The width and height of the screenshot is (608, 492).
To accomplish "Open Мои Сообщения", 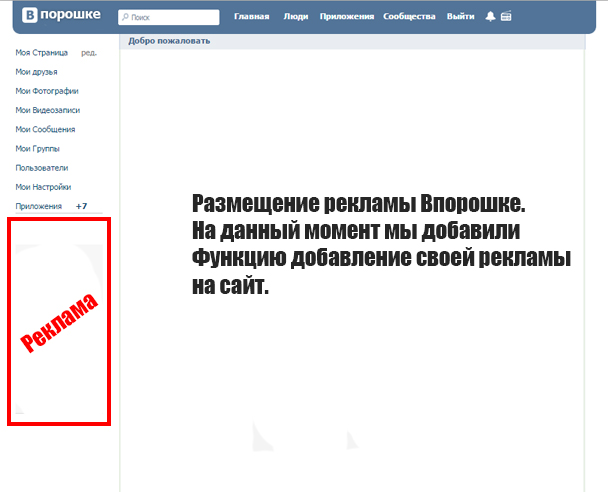I will (45, 129).
